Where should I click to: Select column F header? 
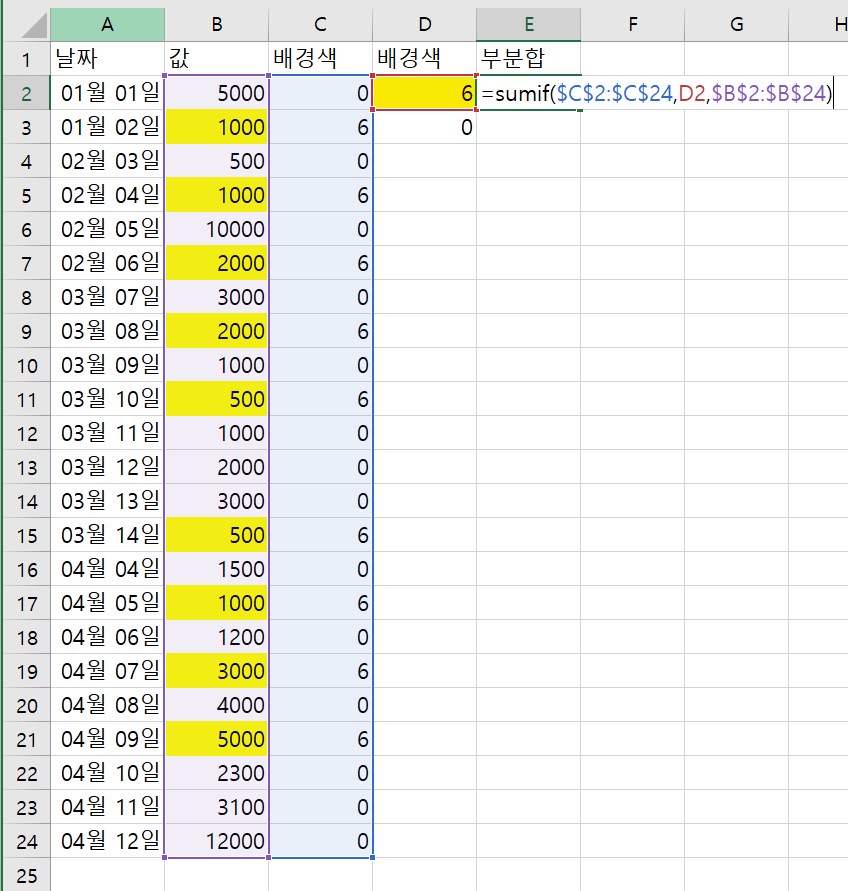point(633,25)
